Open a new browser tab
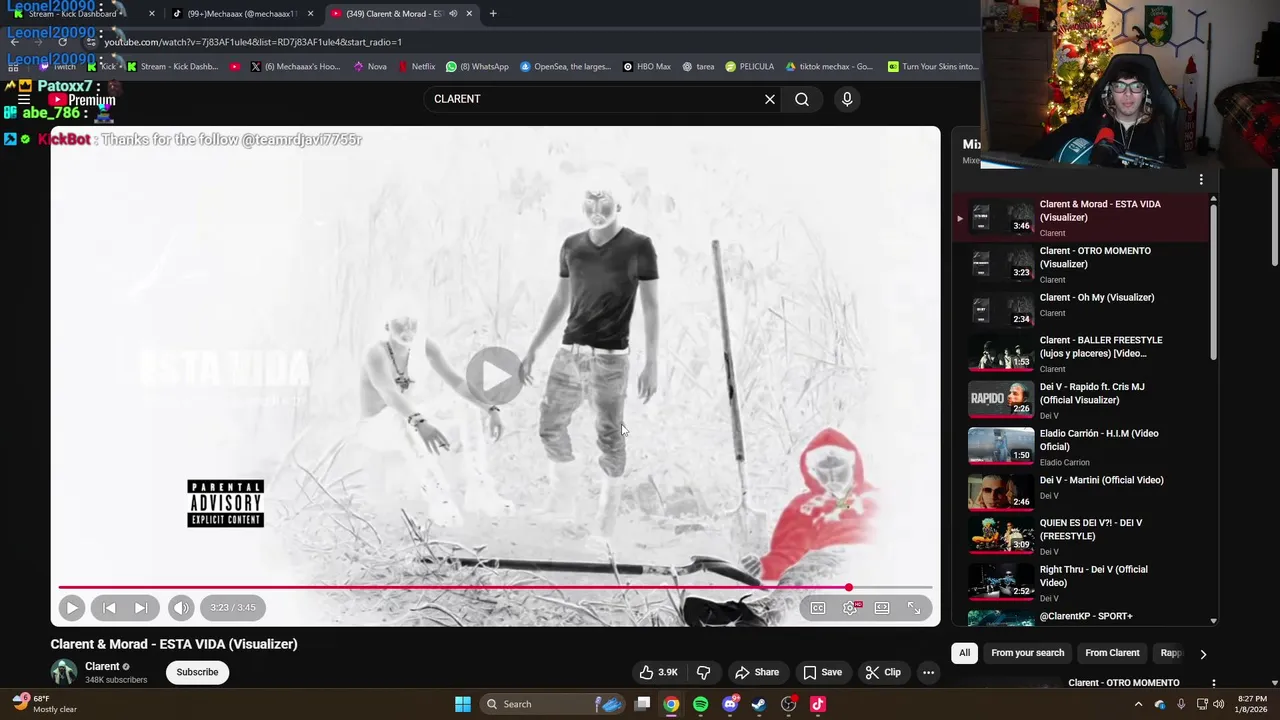 click(493, 14)
